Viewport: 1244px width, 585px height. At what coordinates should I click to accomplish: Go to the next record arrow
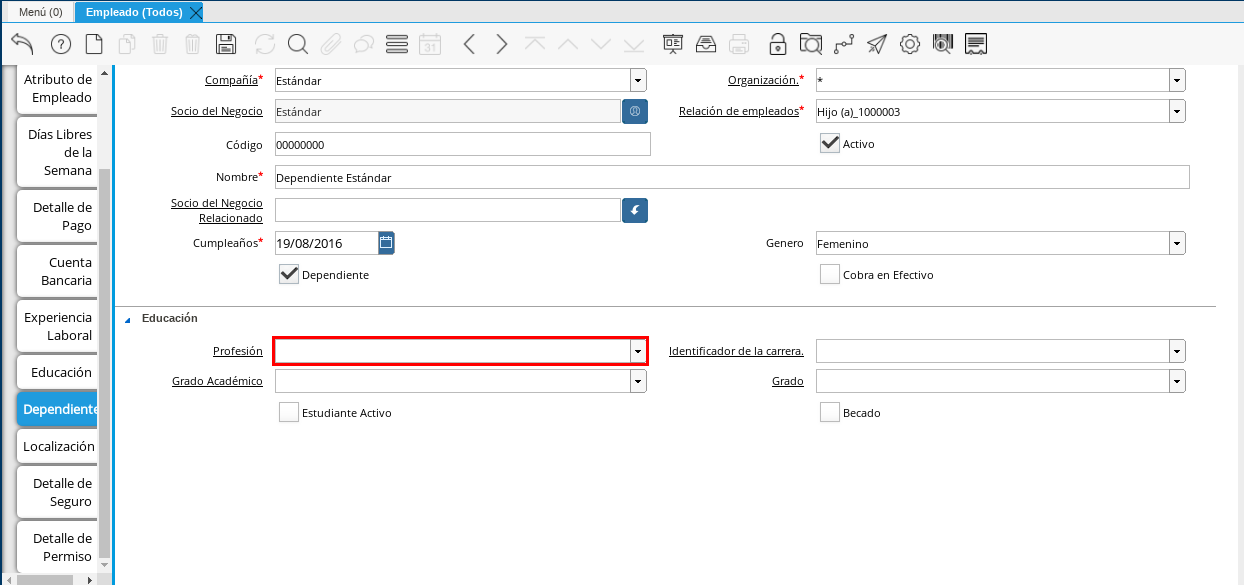tap(502, 44)
